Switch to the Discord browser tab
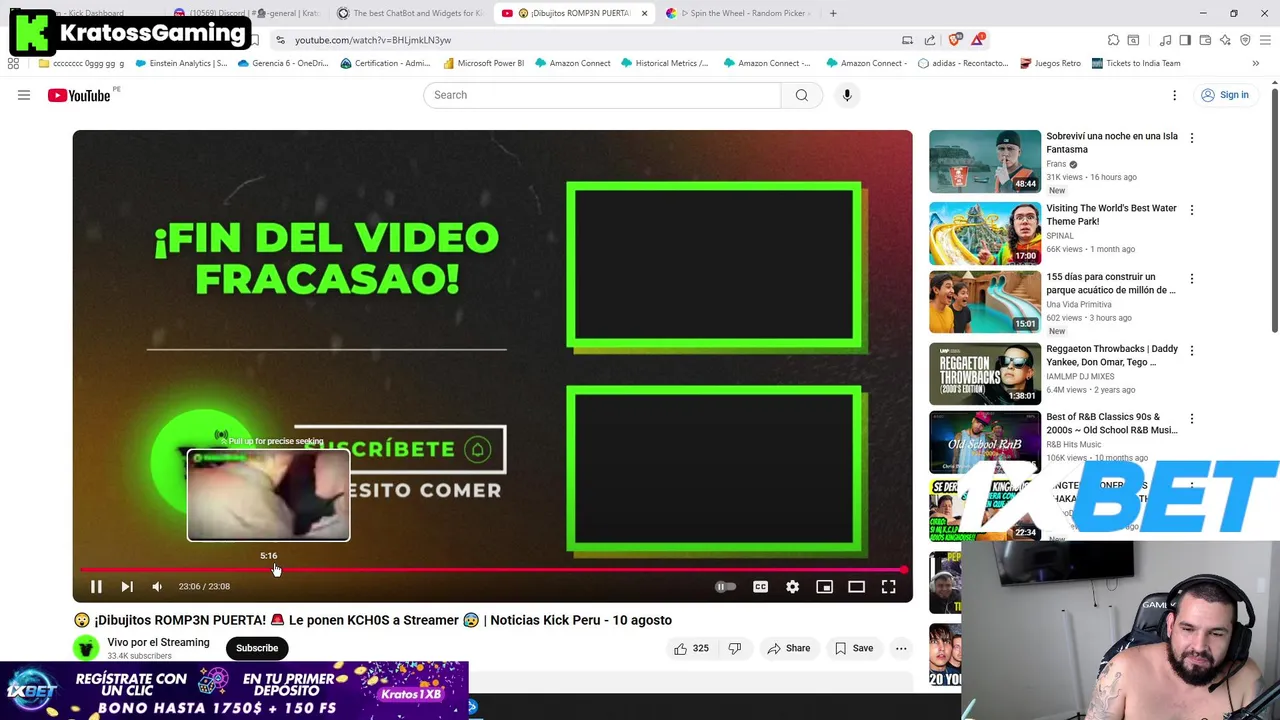 coord(246,13)
